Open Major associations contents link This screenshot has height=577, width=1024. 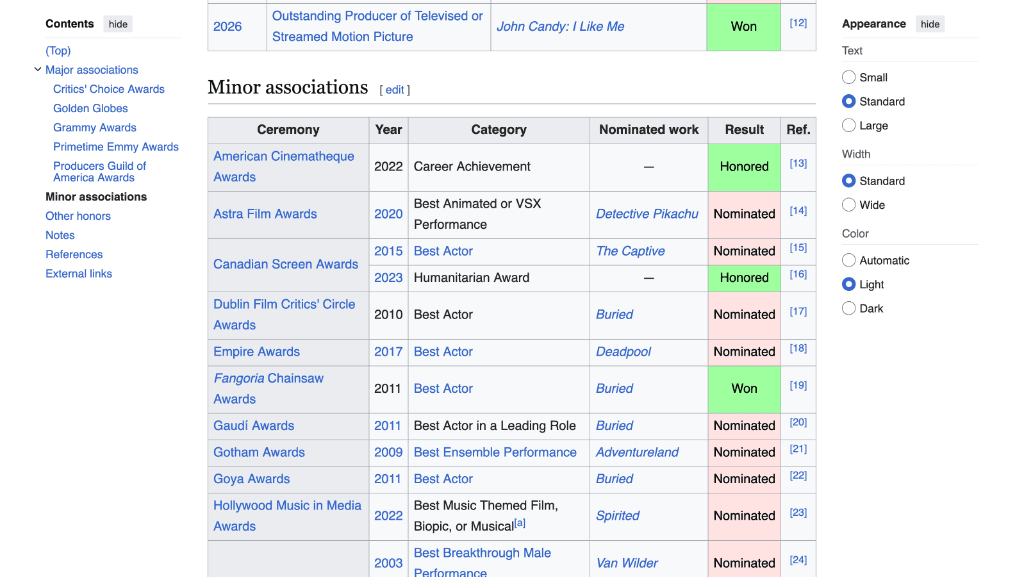[91, 70]
